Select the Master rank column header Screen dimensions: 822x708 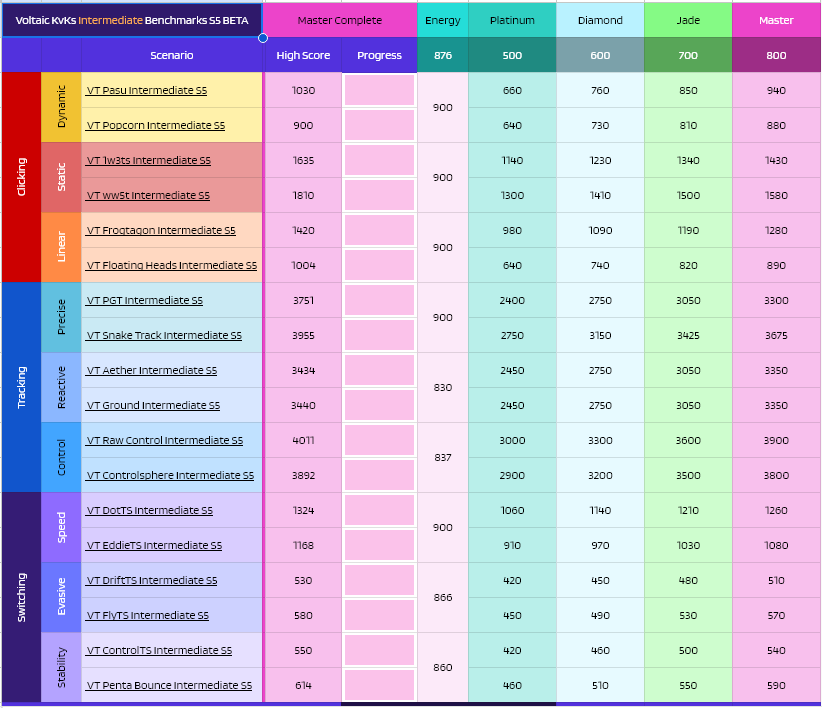pos(776,20)
